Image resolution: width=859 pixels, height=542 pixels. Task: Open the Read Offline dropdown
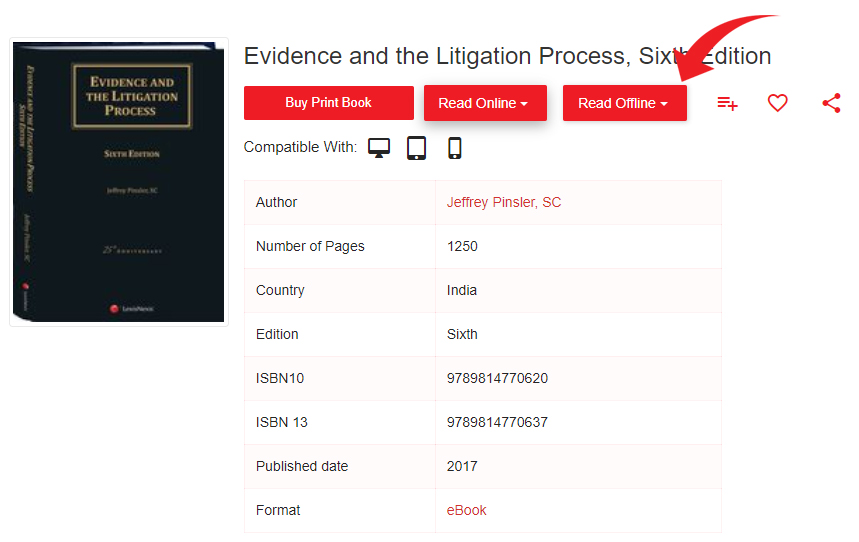click(x=625, y=103)
